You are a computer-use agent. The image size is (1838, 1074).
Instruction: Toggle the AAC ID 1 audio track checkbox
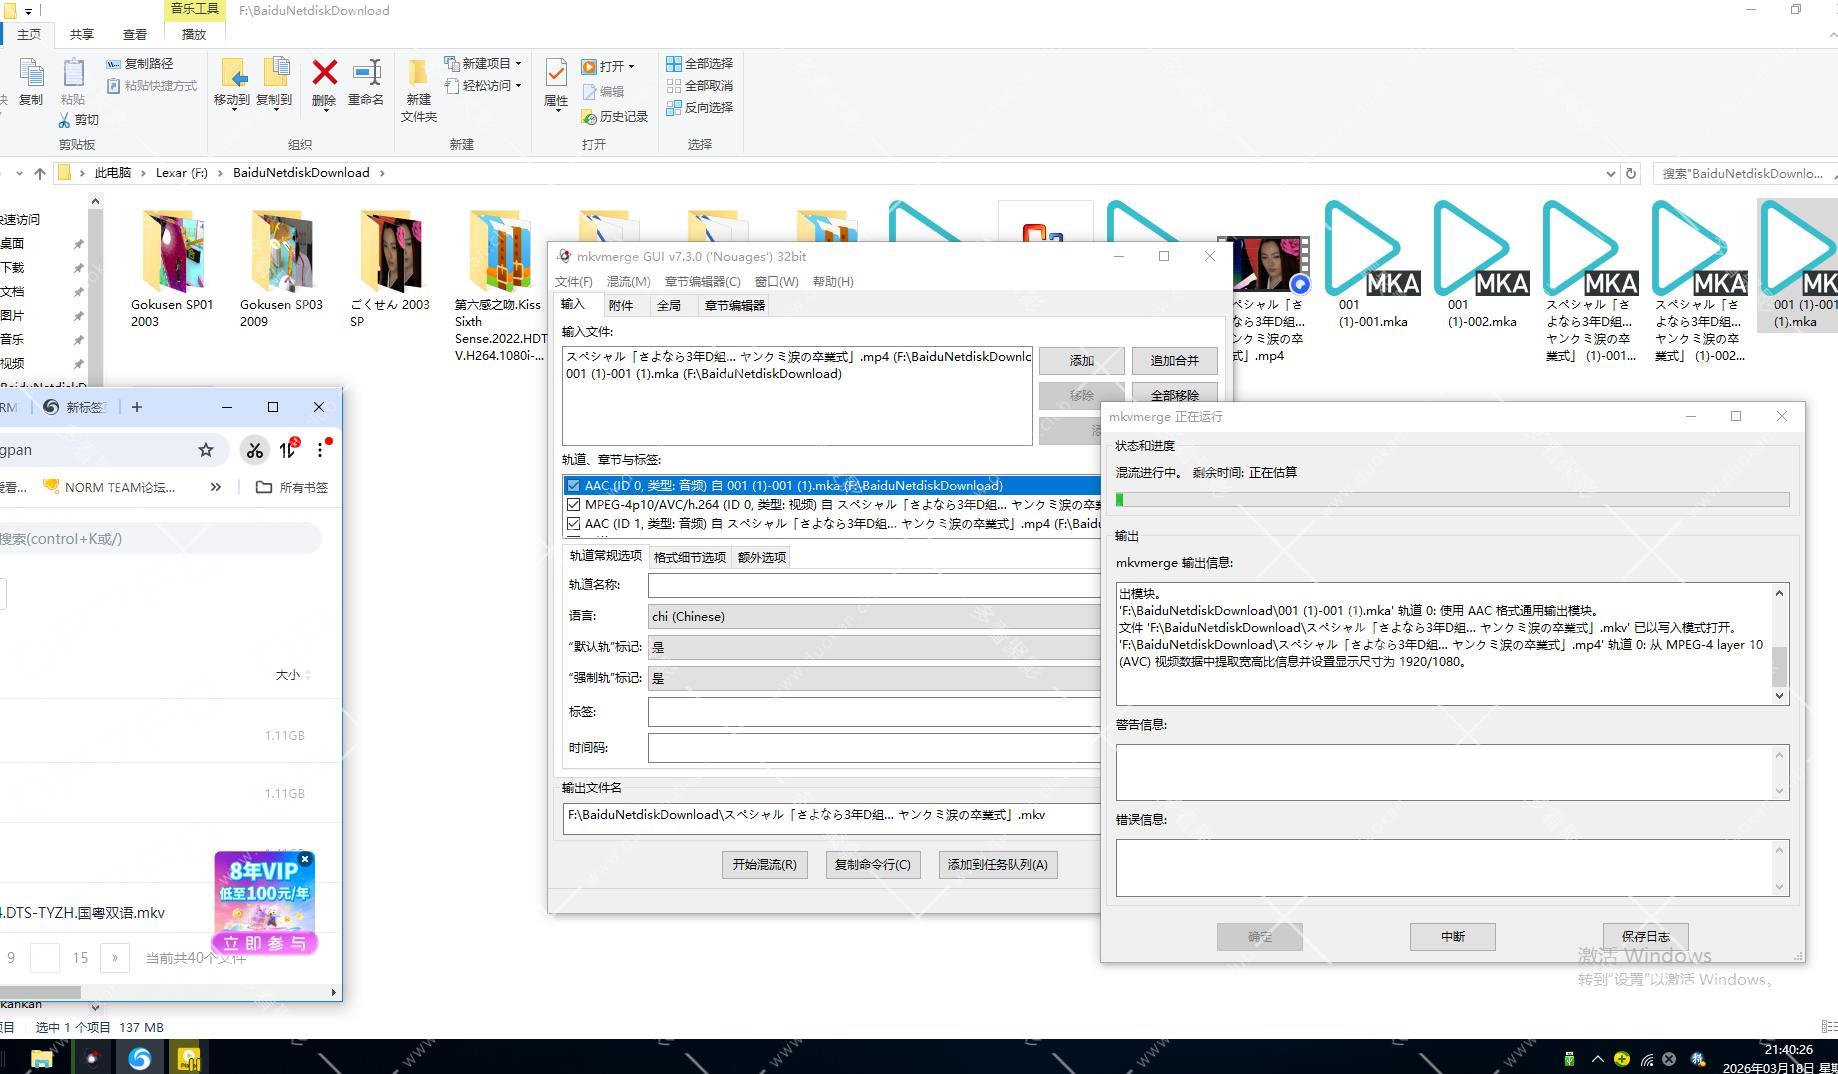click(573, 524)
